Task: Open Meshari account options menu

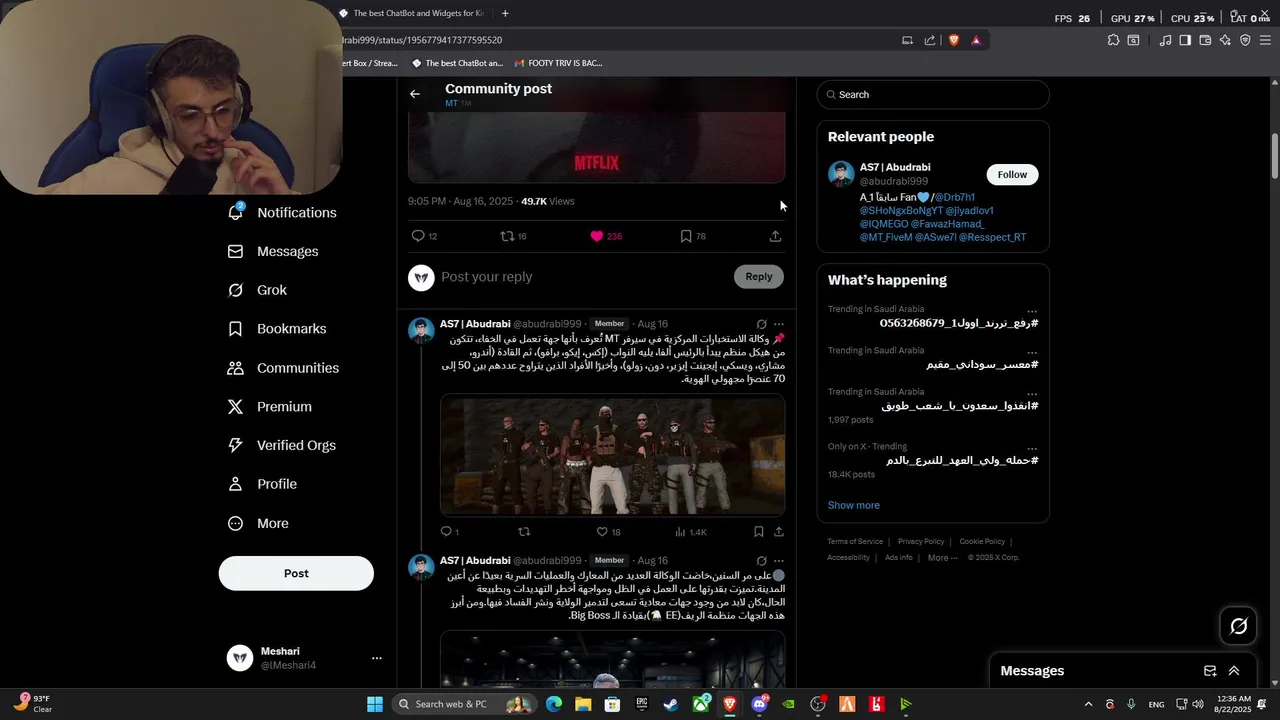Action: [377, 658]
